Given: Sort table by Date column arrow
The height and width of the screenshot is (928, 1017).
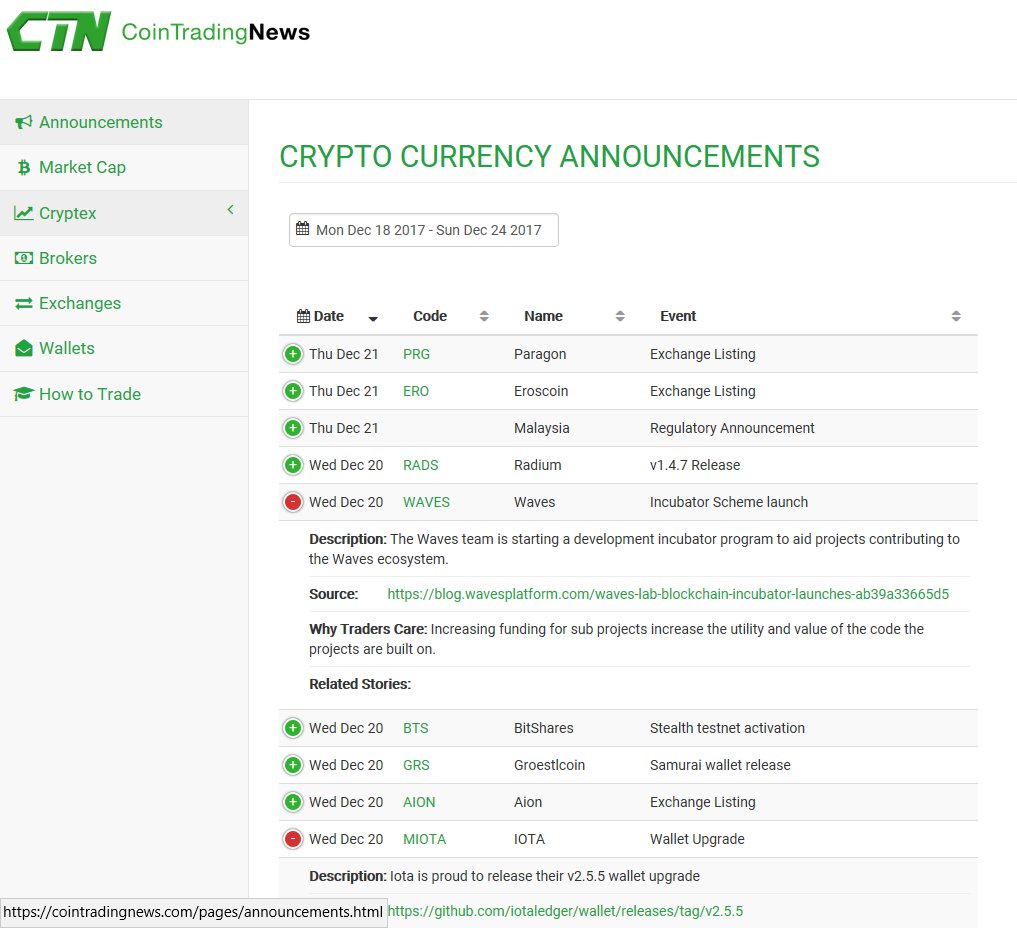Looking at the screenshot, I should click(373, 318).
